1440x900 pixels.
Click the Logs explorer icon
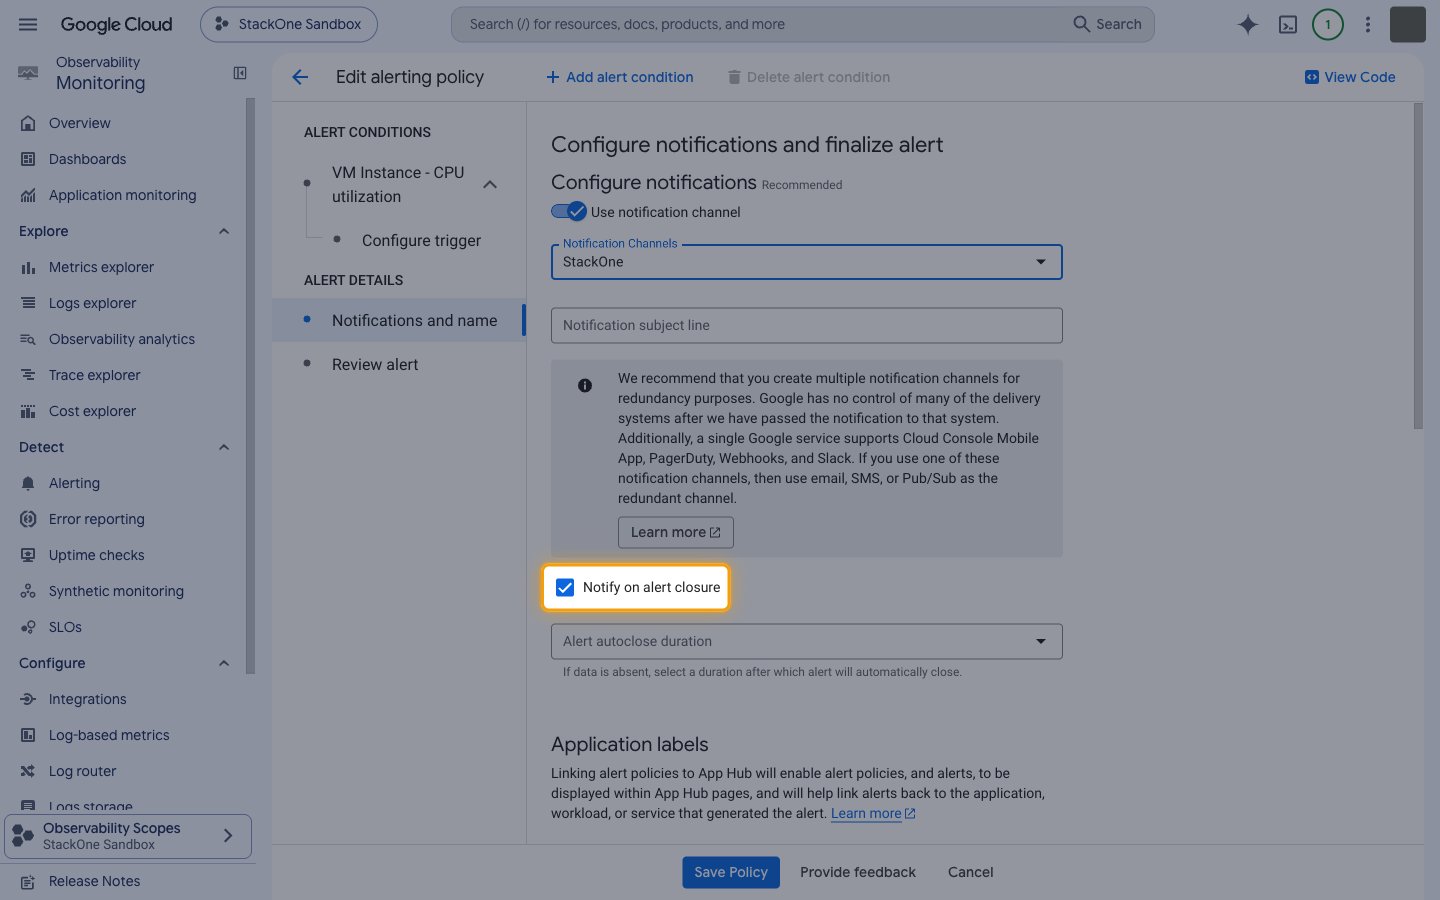(28, 303)
